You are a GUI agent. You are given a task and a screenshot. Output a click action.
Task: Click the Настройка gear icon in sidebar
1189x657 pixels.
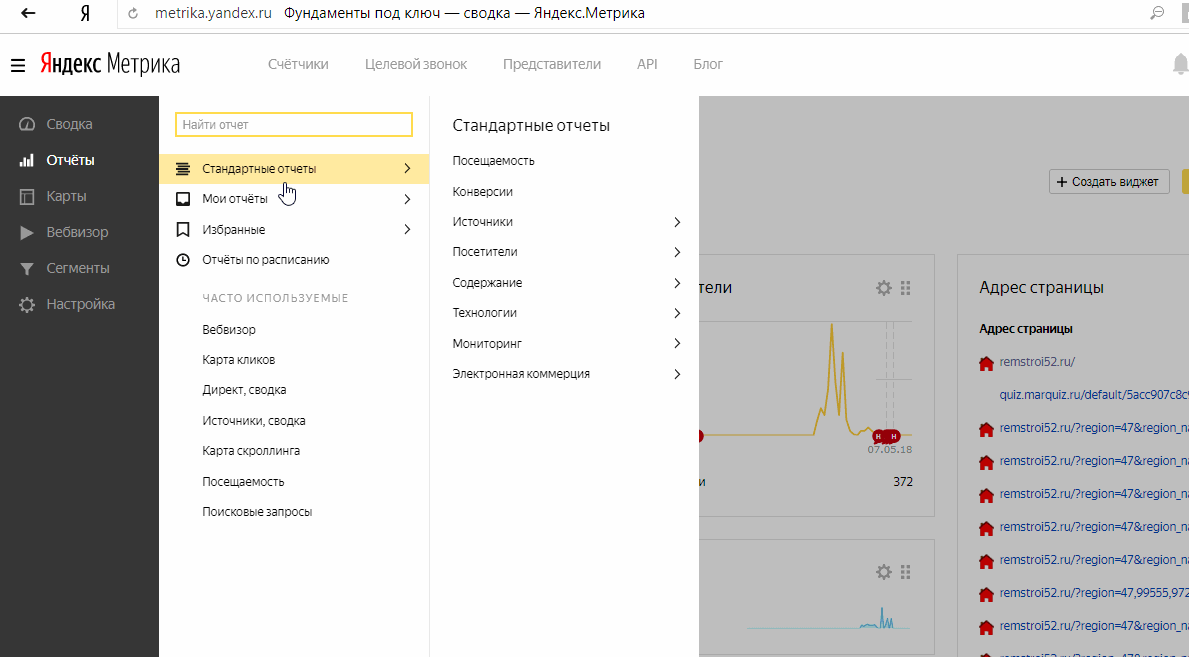[x=27, y=305]
